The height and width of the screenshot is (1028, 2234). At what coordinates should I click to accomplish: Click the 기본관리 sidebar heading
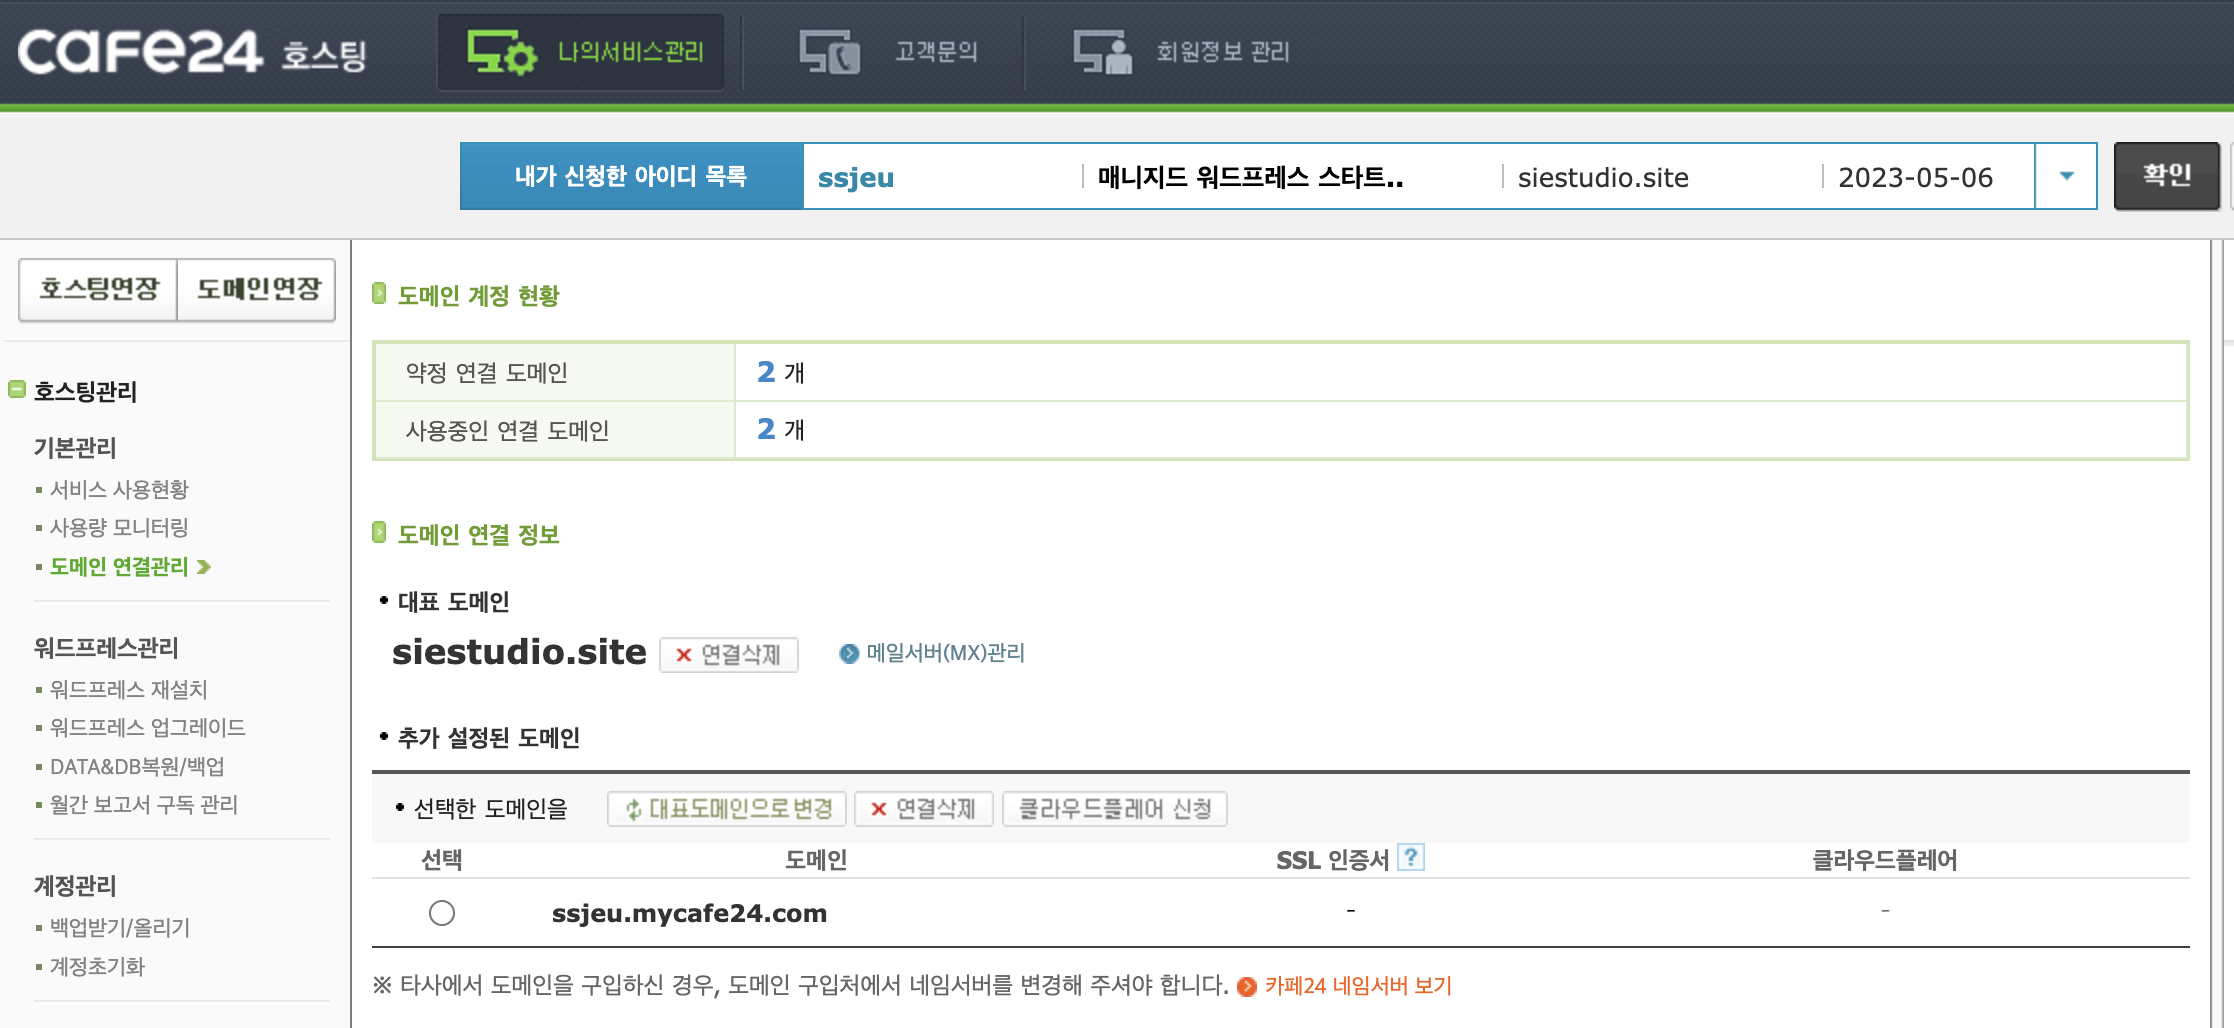tap(75, 447)
